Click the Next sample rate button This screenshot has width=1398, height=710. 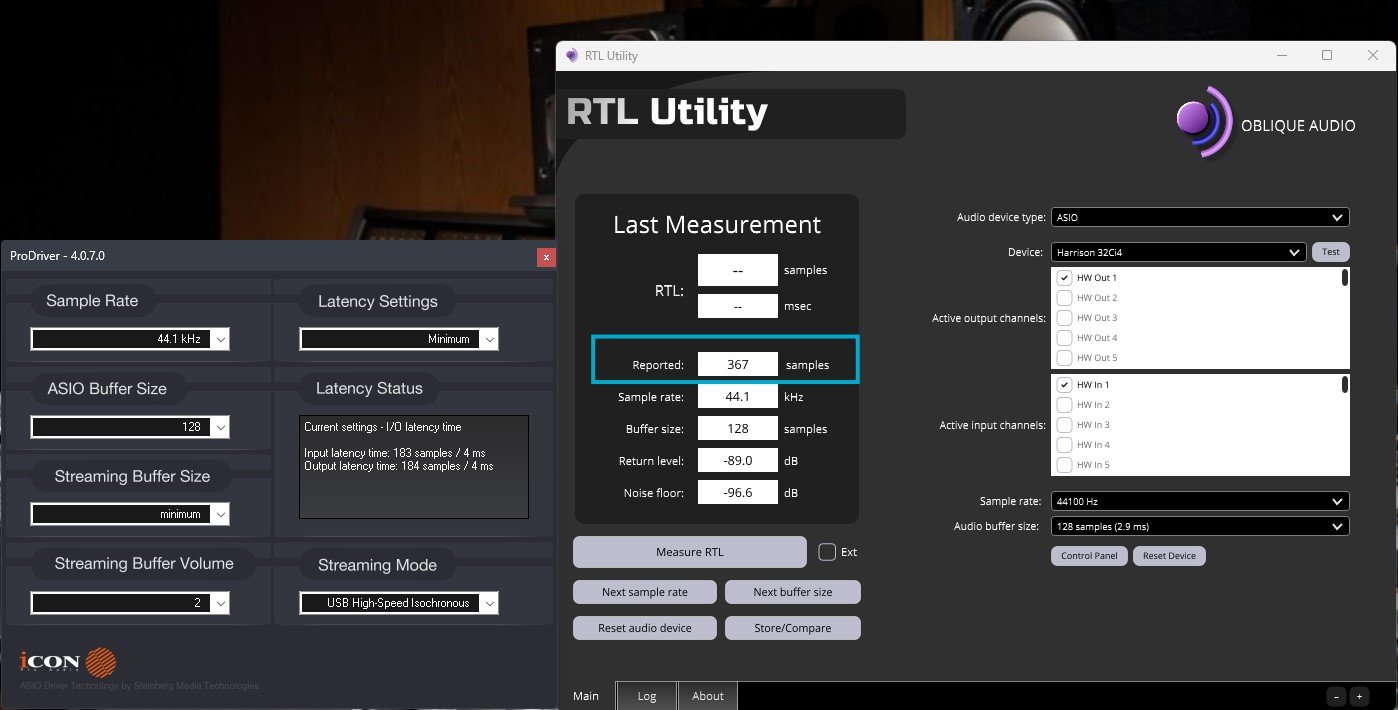click(x=645, y=592)
